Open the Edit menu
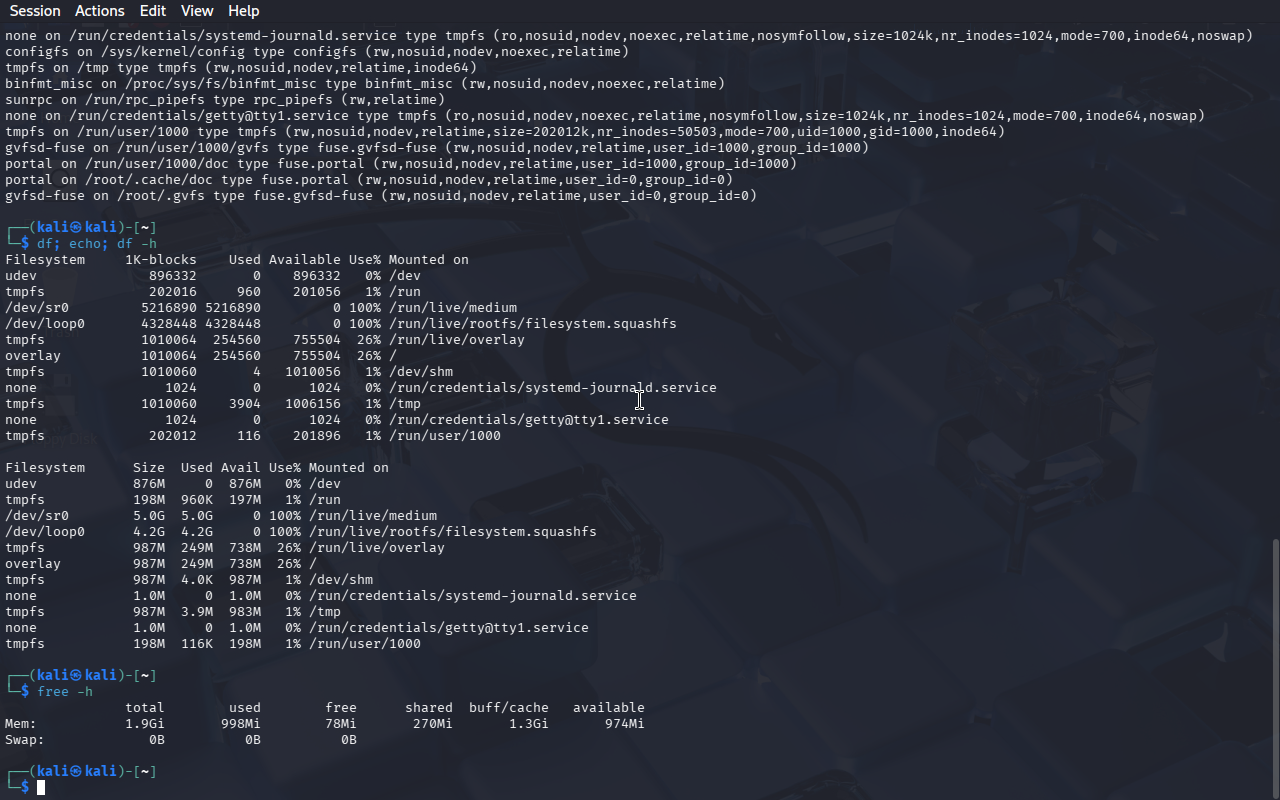1280x800 pixels. pyautogui.click(x=153, y=11)
